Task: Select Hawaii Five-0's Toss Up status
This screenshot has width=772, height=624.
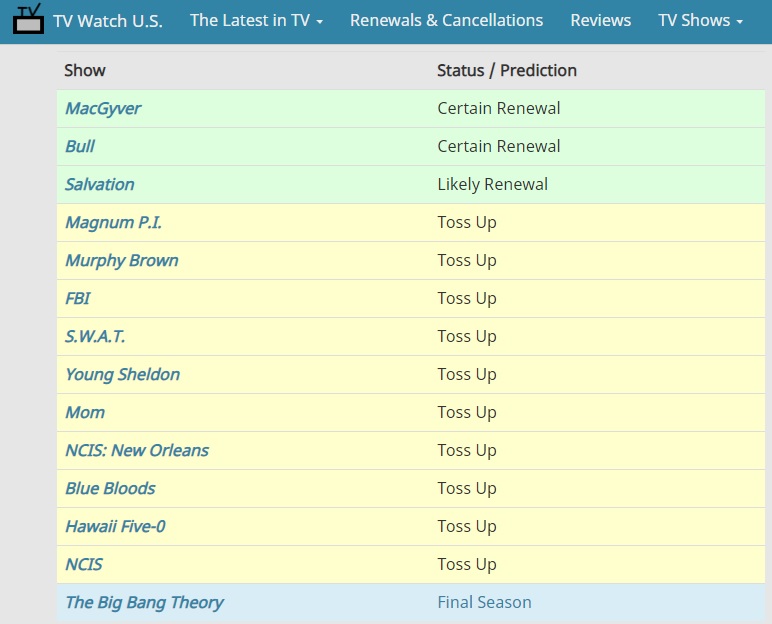Action: click(467, 526)
